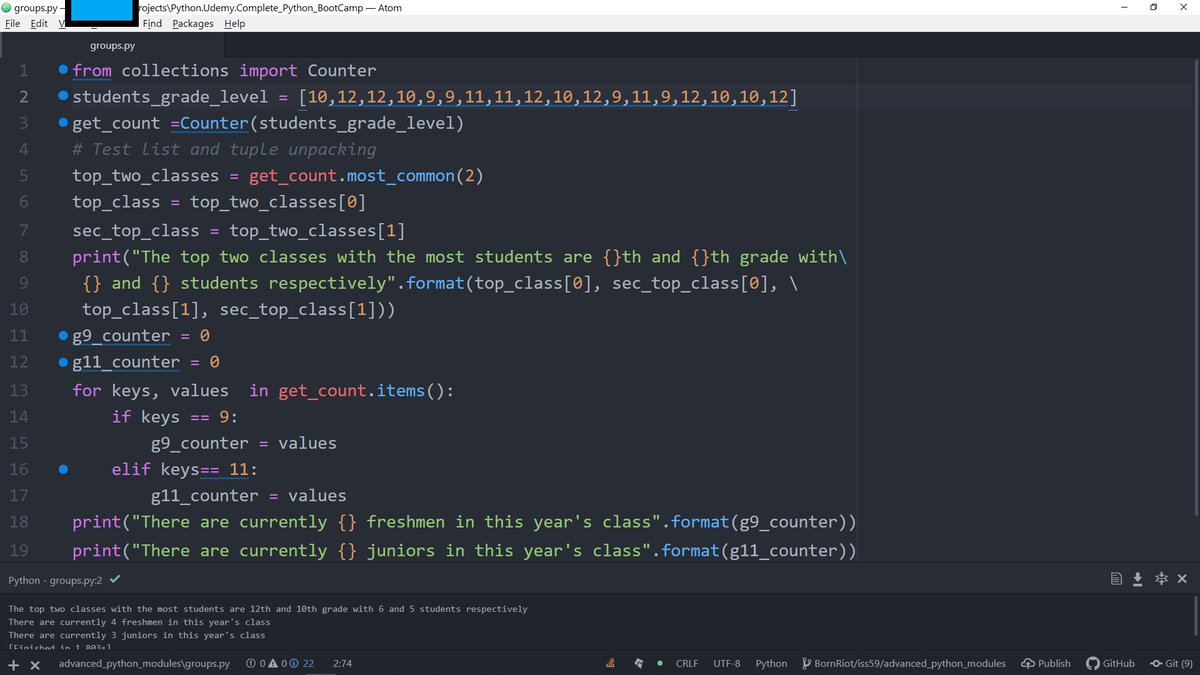
Task: Click the 'freshmen' print statement on line 18
Action: 464,522
